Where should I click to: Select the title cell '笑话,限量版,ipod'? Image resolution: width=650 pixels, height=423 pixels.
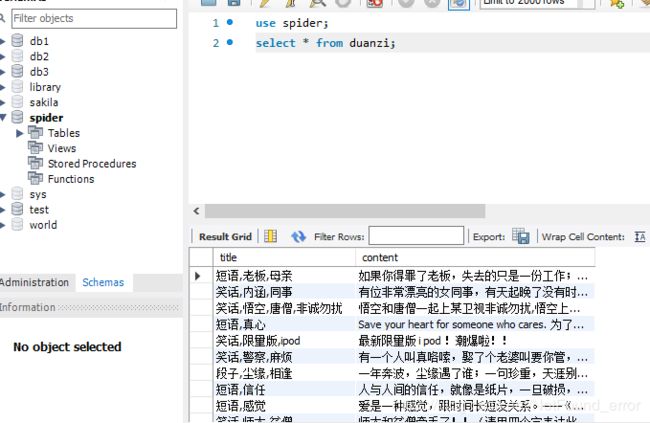tap(284, 340)
